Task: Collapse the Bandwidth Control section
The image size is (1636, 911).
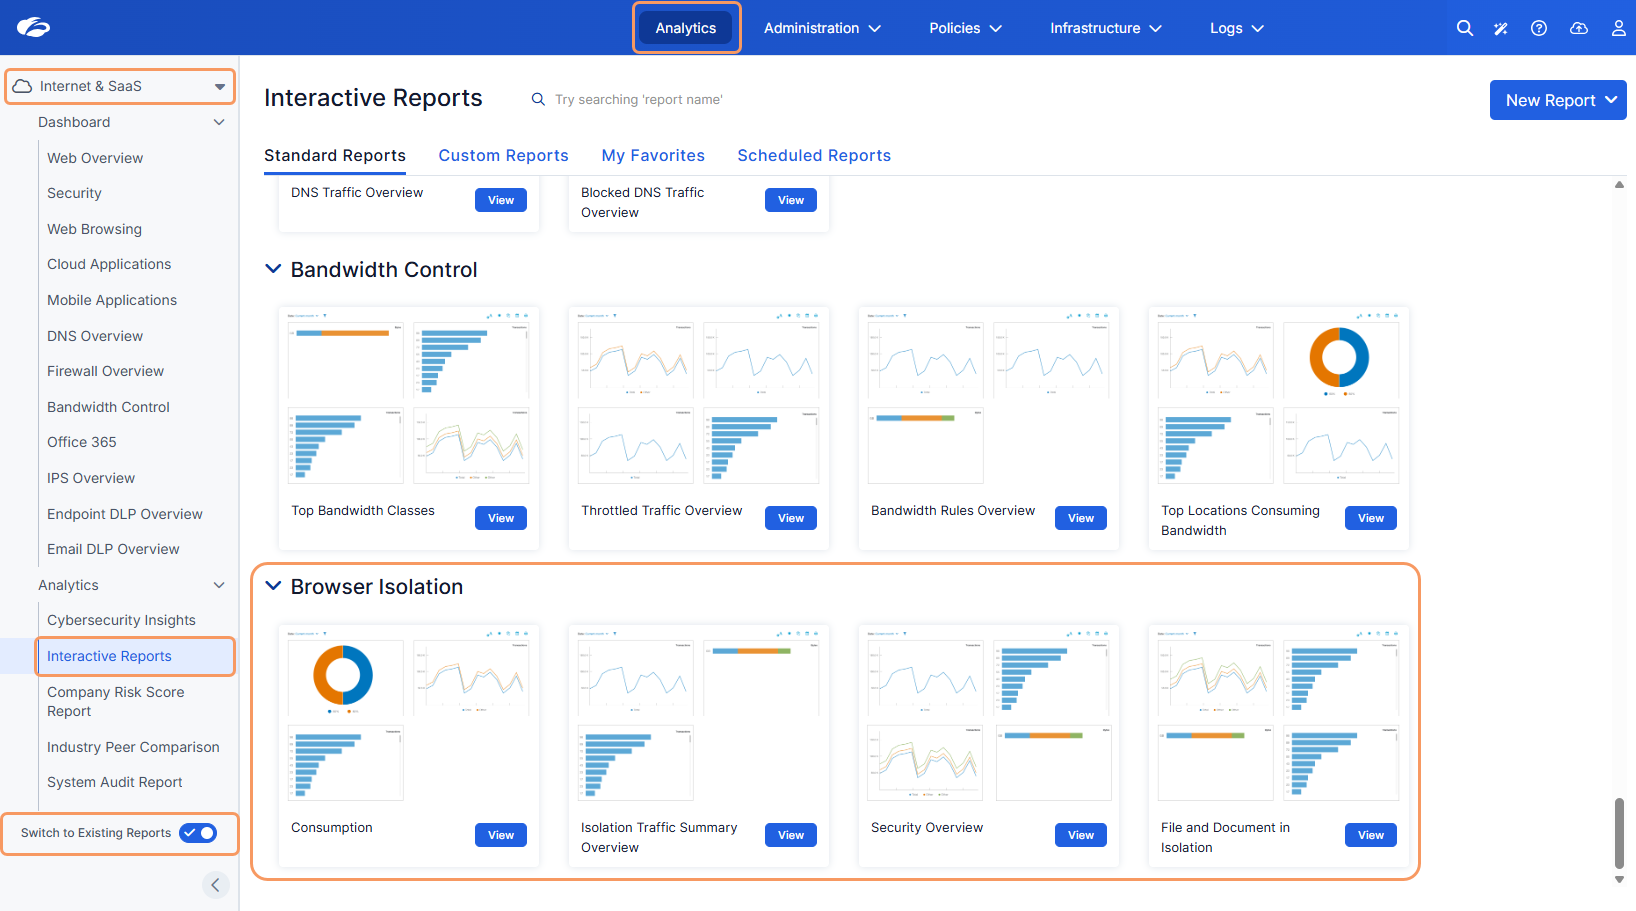Action: (273, 269)
